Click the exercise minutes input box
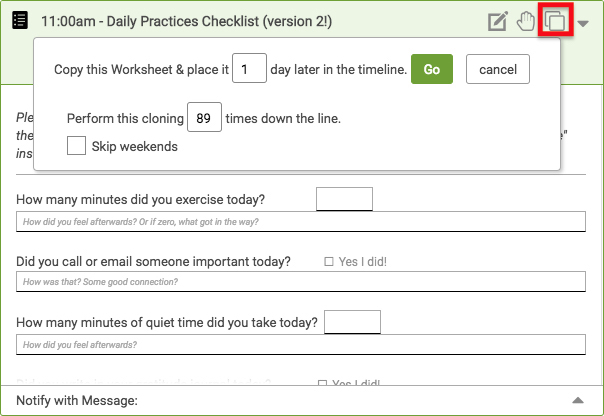This screenshot has height=416, width=604. [x=344, y=199]
